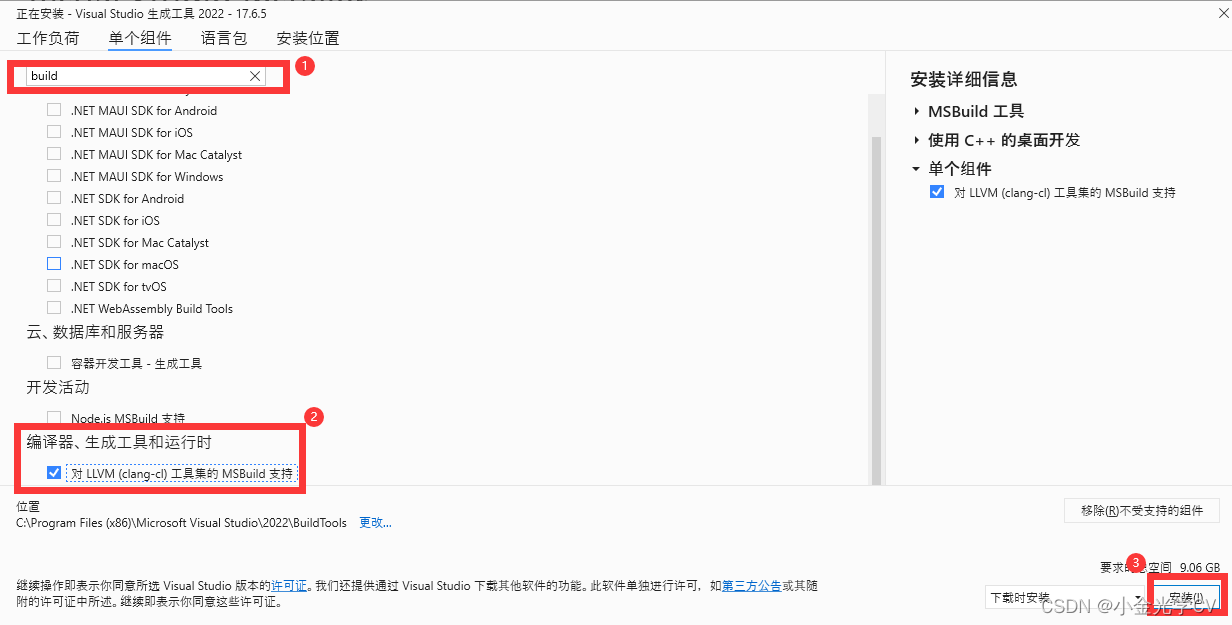Open the 语言包 tab
Screen dimensions: 1232x625
click(224, 38)
